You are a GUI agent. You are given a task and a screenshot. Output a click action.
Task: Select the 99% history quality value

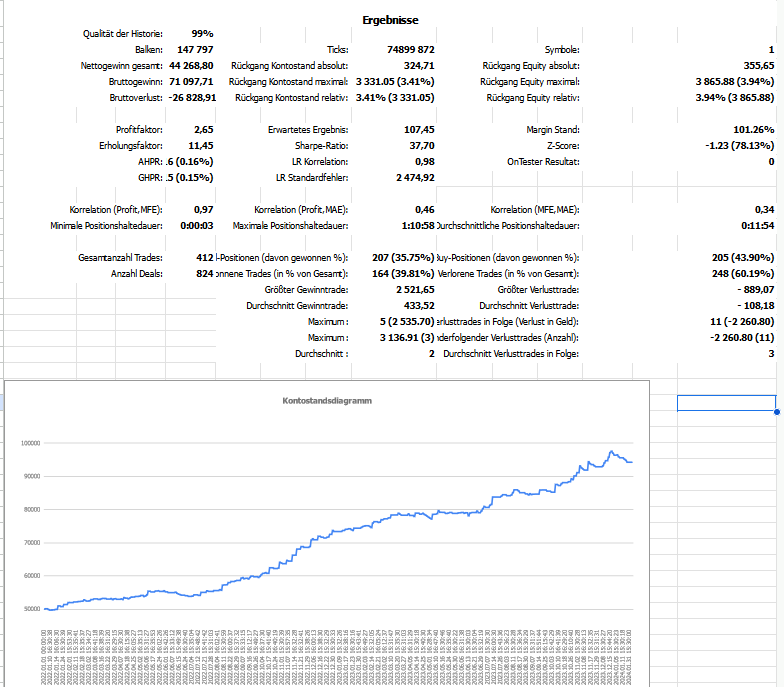[202, 34]
